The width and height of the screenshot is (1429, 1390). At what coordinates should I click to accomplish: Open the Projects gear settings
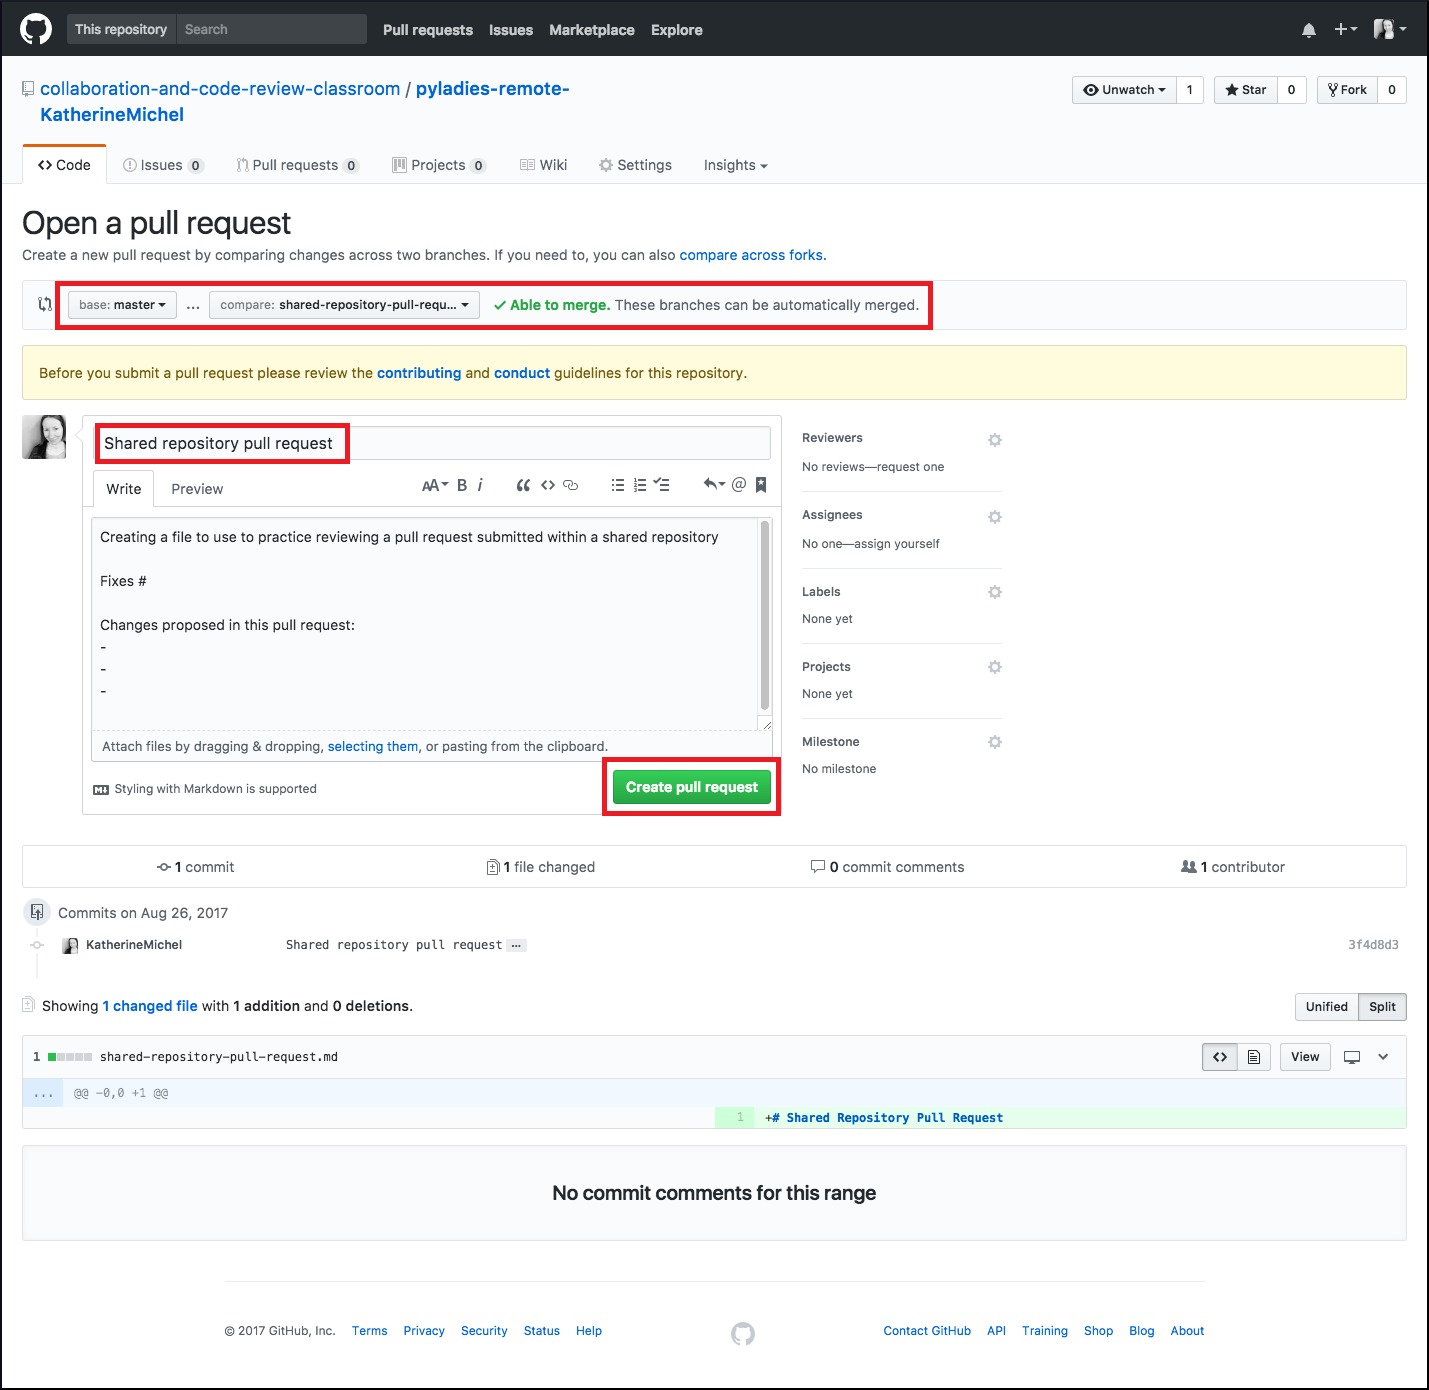click(x=995, y=667)
